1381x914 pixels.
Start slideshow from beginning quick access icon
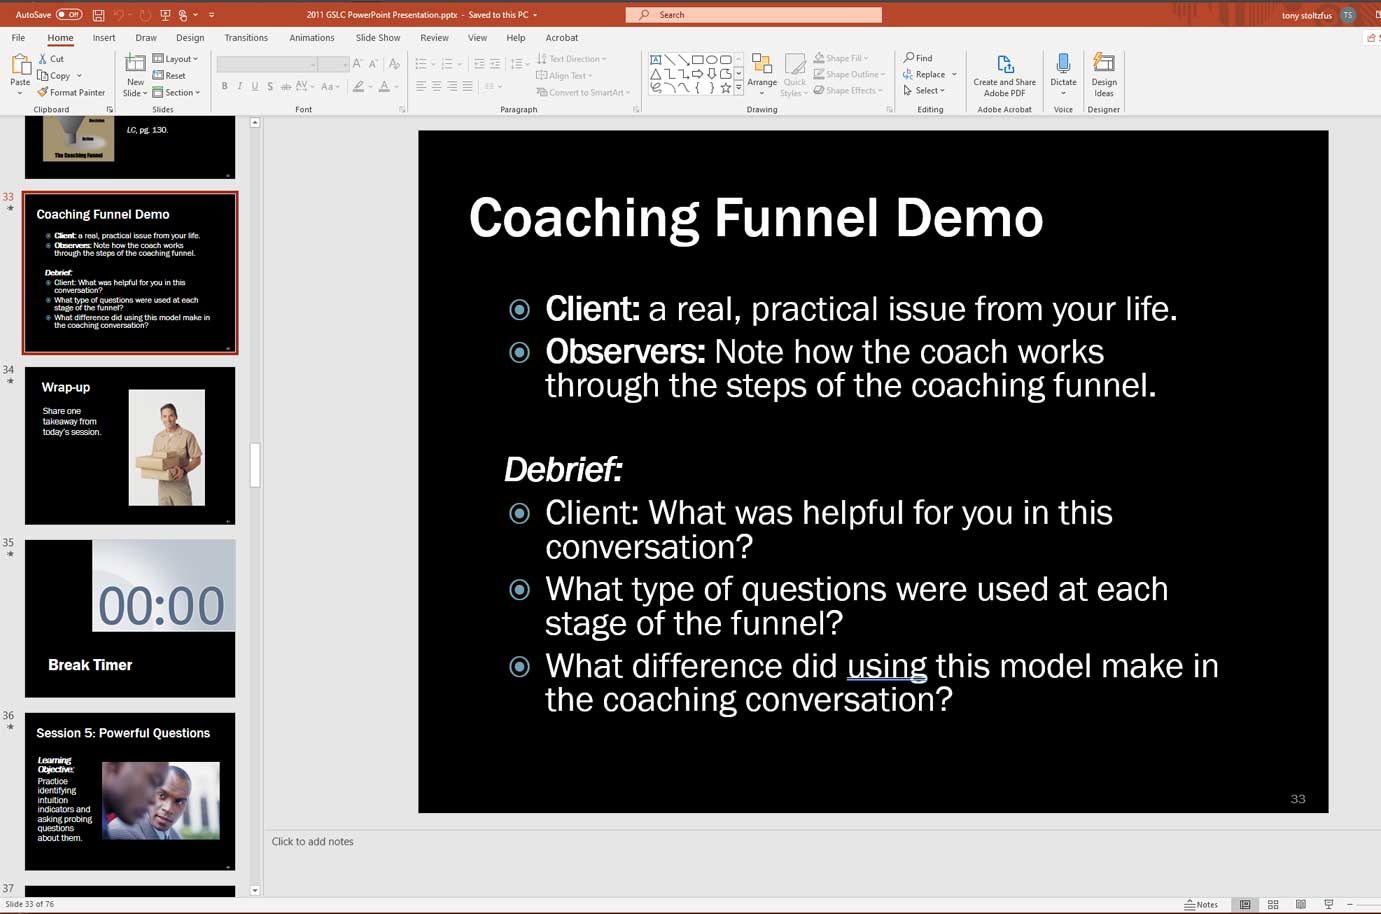point(166,15)
